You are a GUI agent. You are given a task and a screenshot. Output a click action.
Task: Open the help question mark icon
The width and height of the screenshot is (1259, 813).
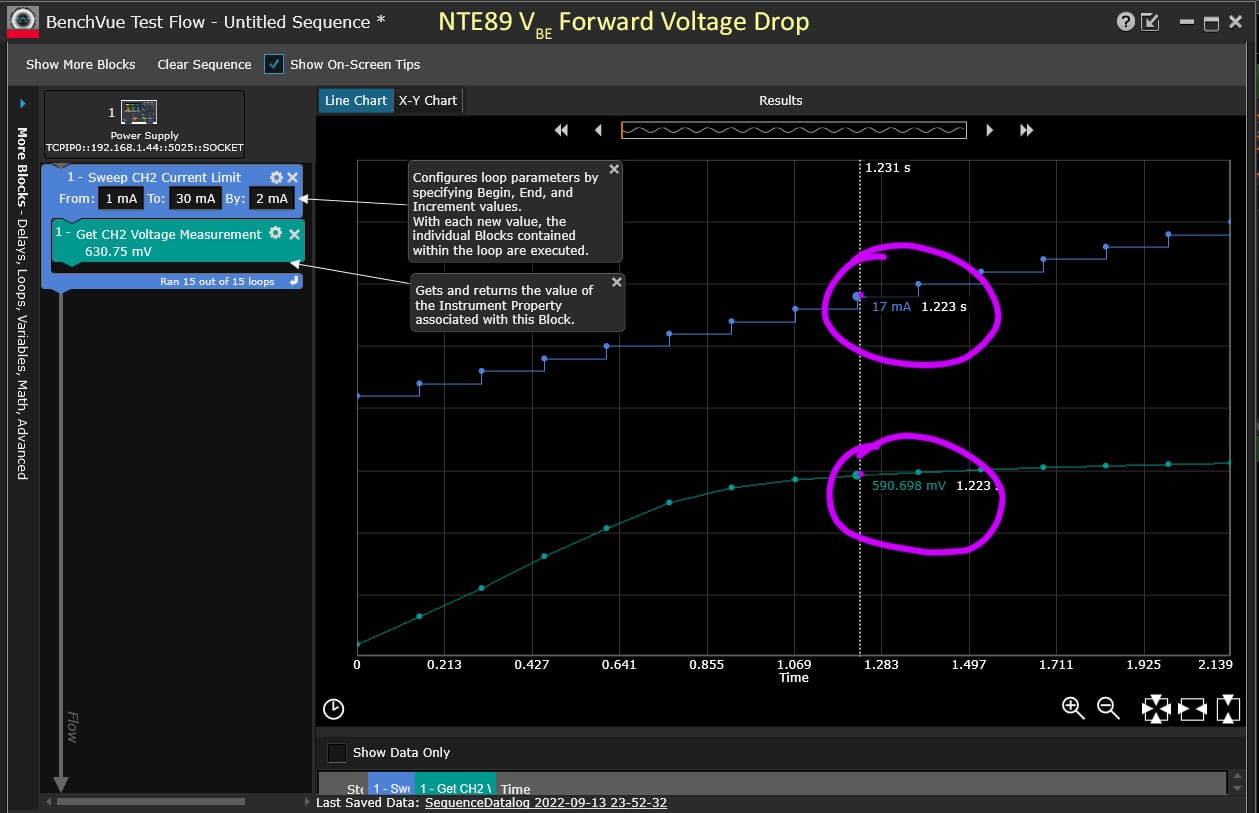[x=1126, y=22]
